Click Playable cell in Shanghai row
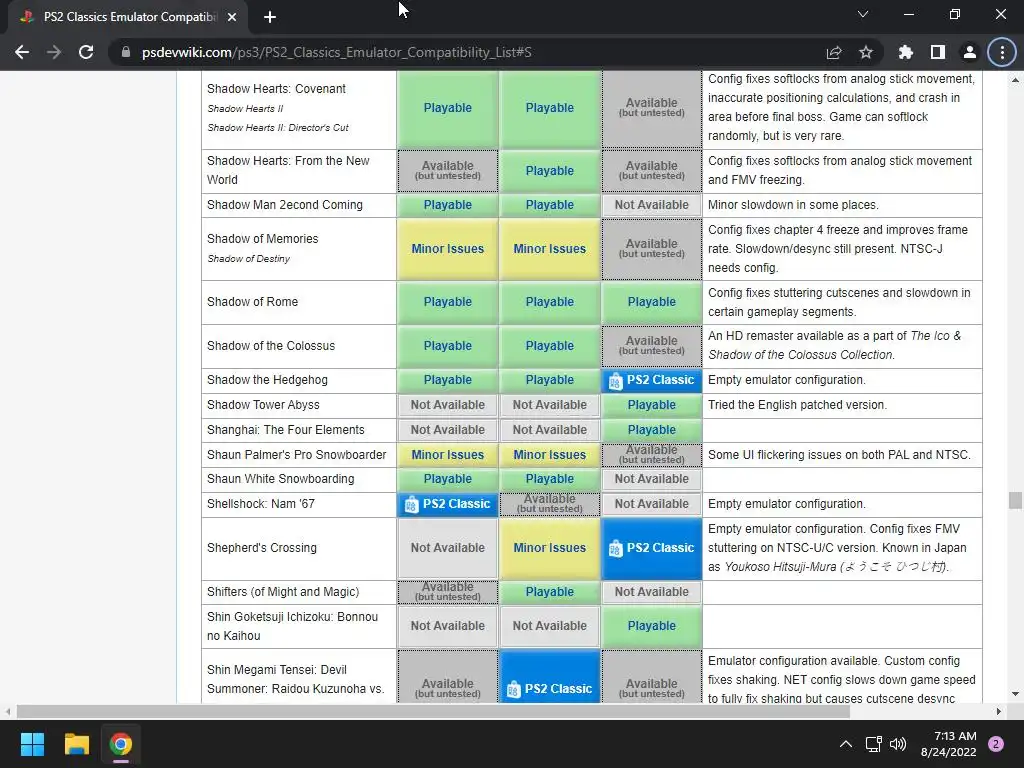1024x768 pixels. pos(652,430)
